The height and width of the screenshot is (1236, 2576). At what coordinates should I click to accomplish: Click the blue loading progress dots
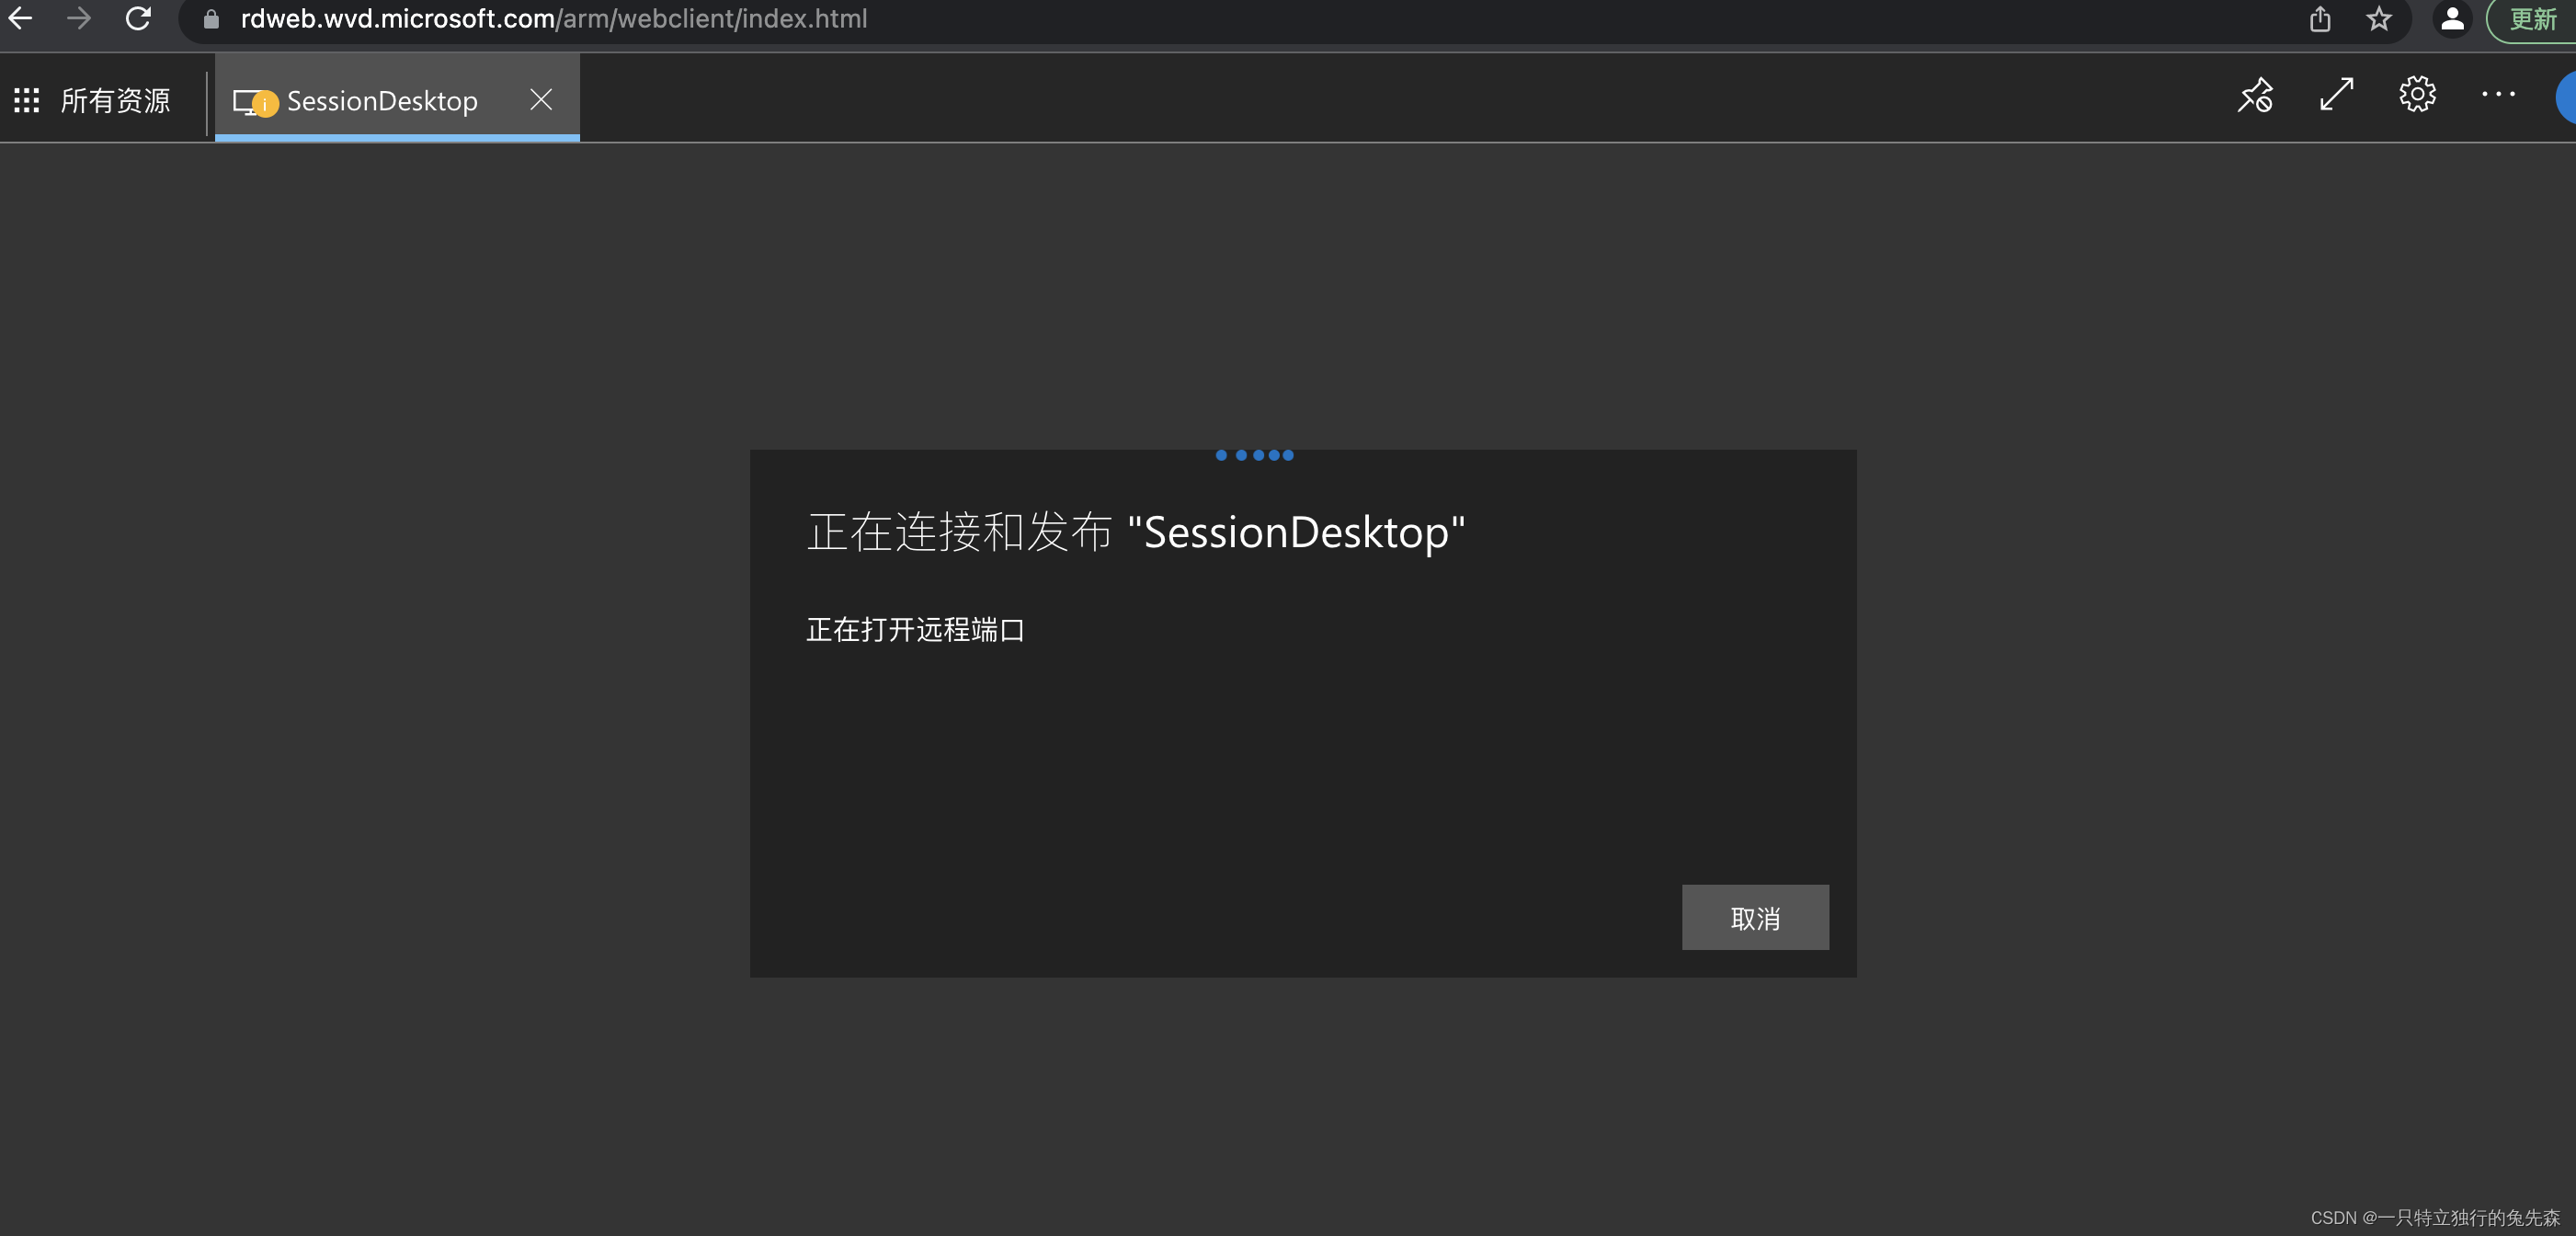coord(1254,455)
